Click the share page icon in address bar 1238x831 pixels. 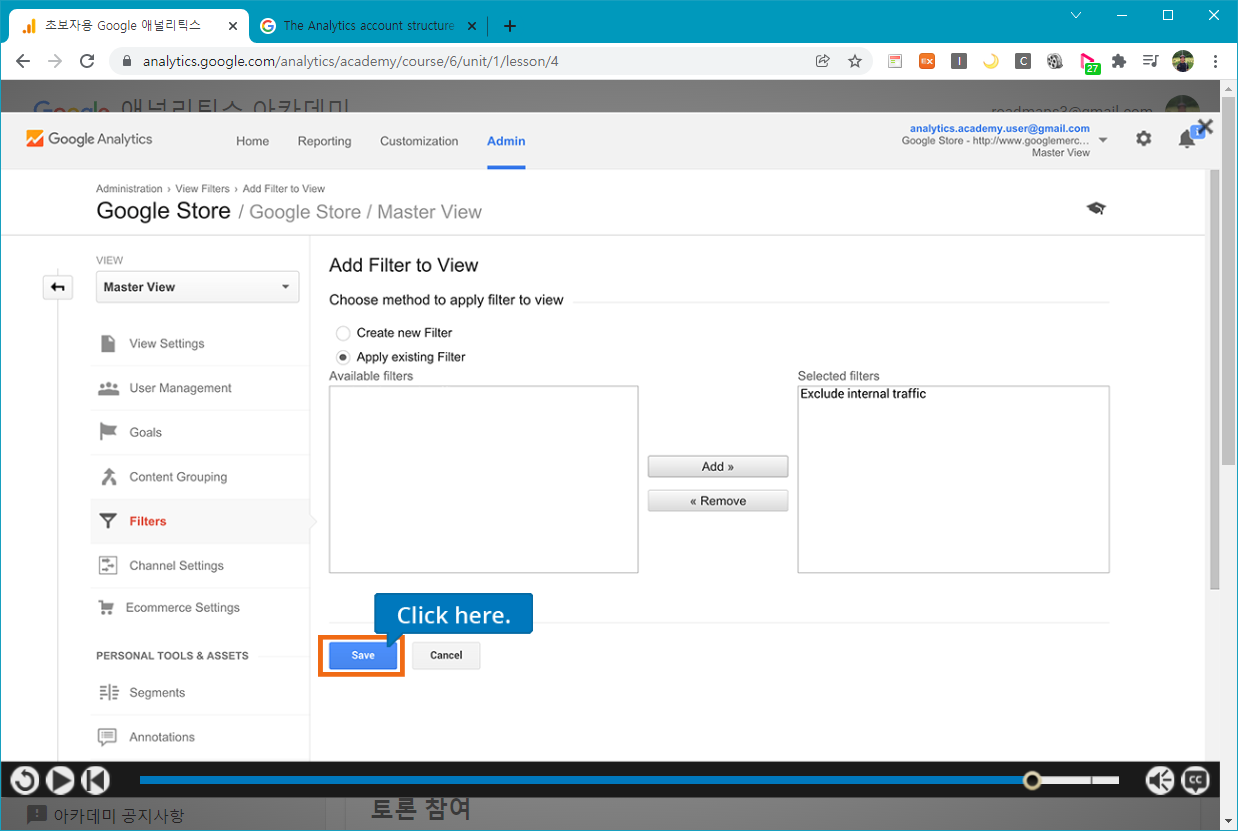[822, 61]
